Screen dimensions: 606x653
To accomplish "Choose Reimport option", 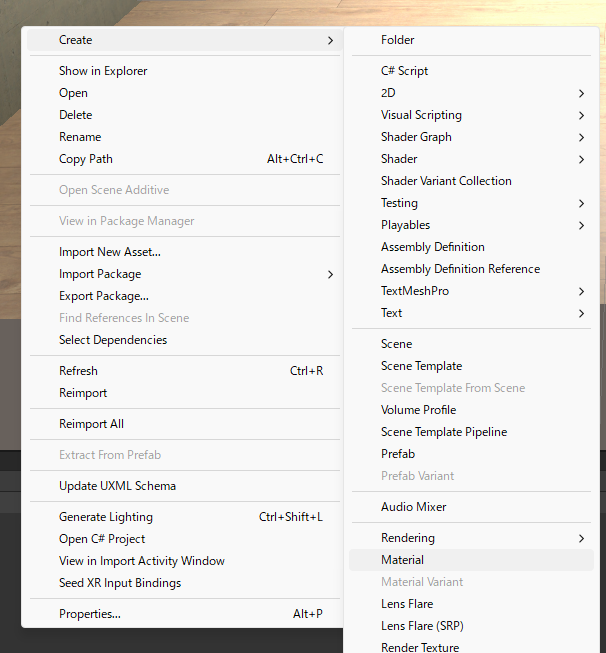I will pyautogui.click(x=185, y=393).
